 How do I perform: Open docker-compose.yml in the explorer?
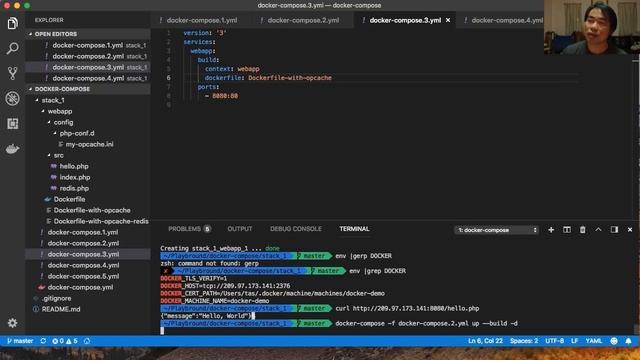(80, 287)
